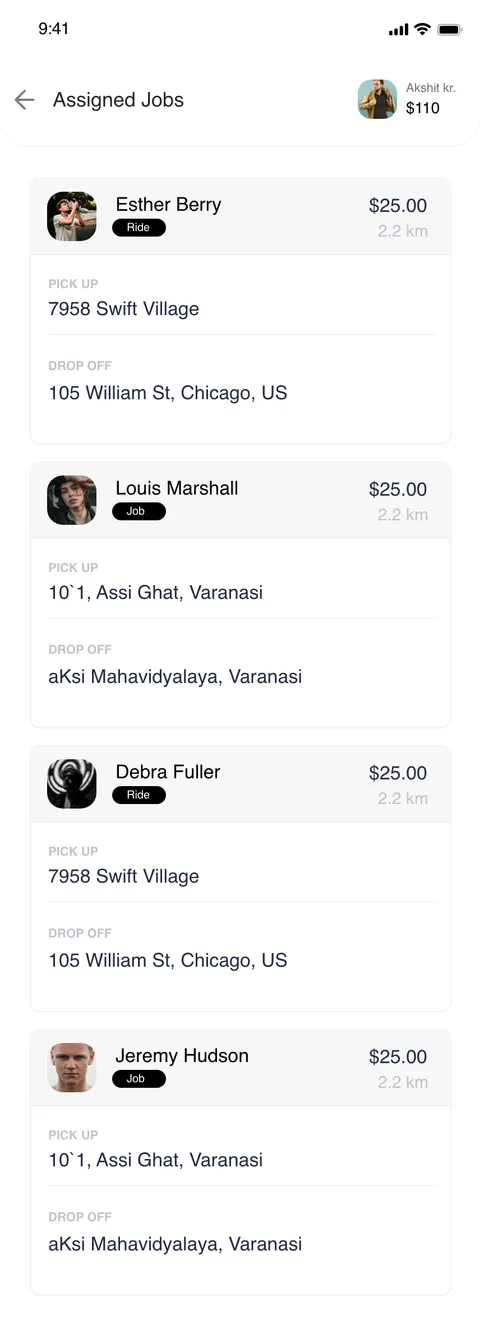Tap Esther Berry's profile photo
The height and width of the screenshot is (1330, 480).
tap(72, 216)
